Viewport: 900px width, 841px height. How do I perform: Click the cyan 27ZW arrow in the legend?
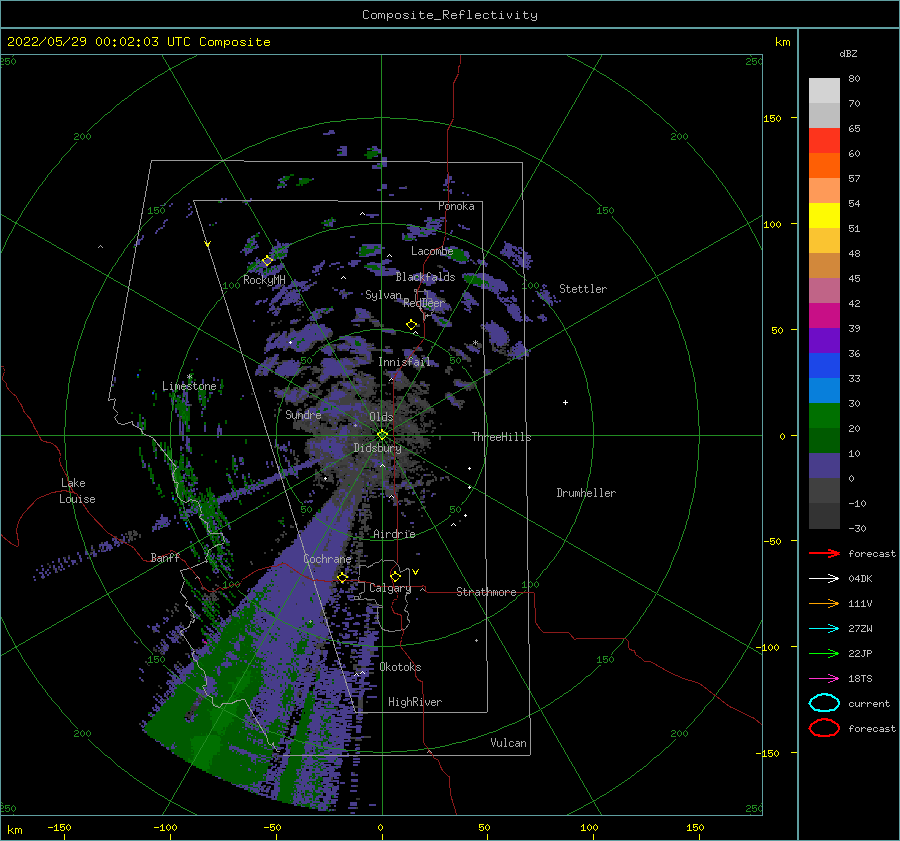click(x=824, y=629)
